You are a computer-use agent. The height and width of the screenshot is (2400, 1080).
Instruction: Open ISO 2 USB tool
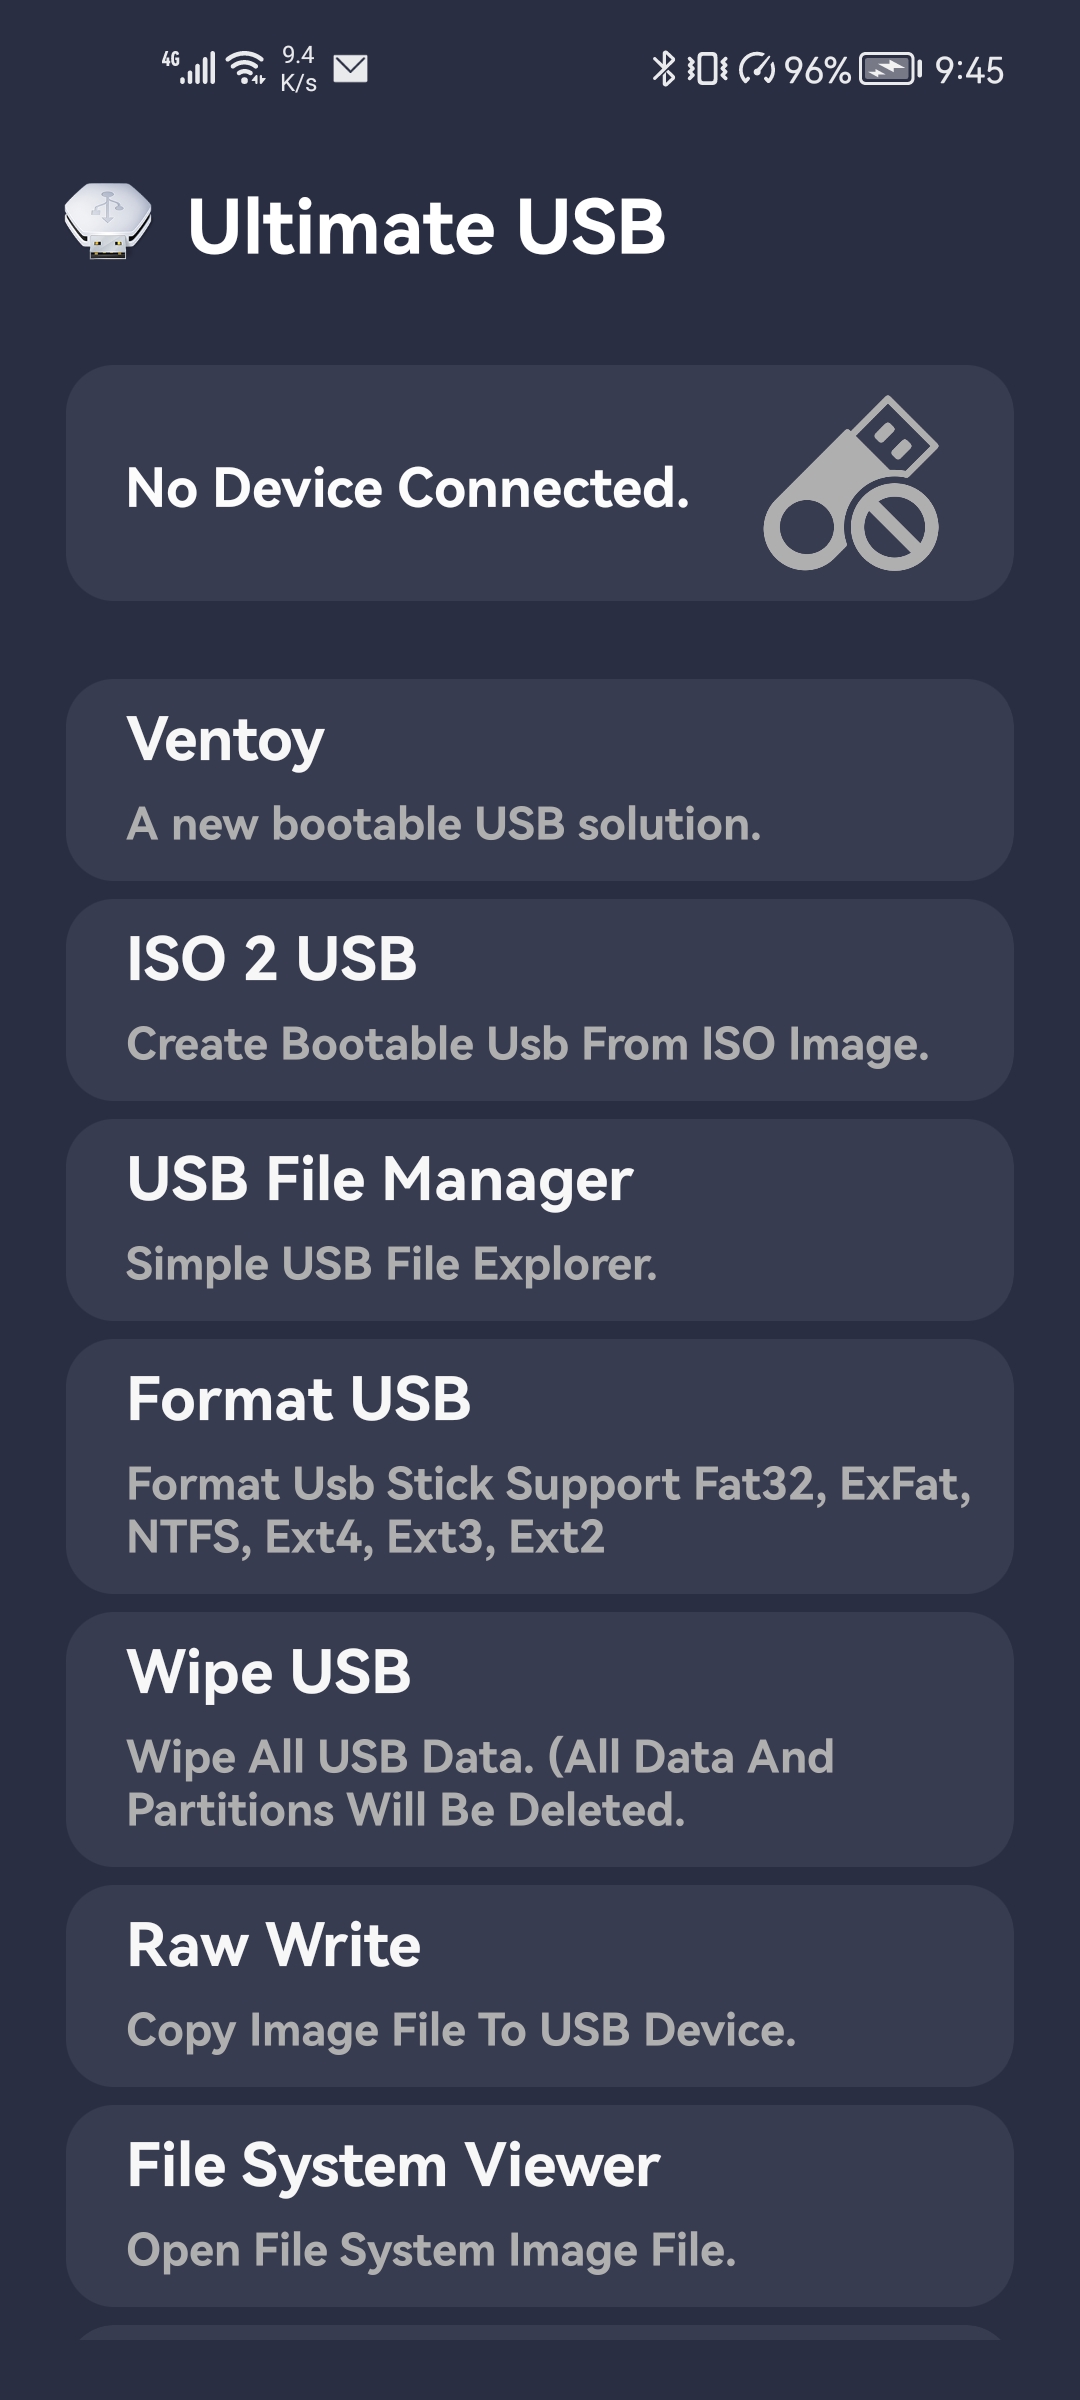(540, 1000)
